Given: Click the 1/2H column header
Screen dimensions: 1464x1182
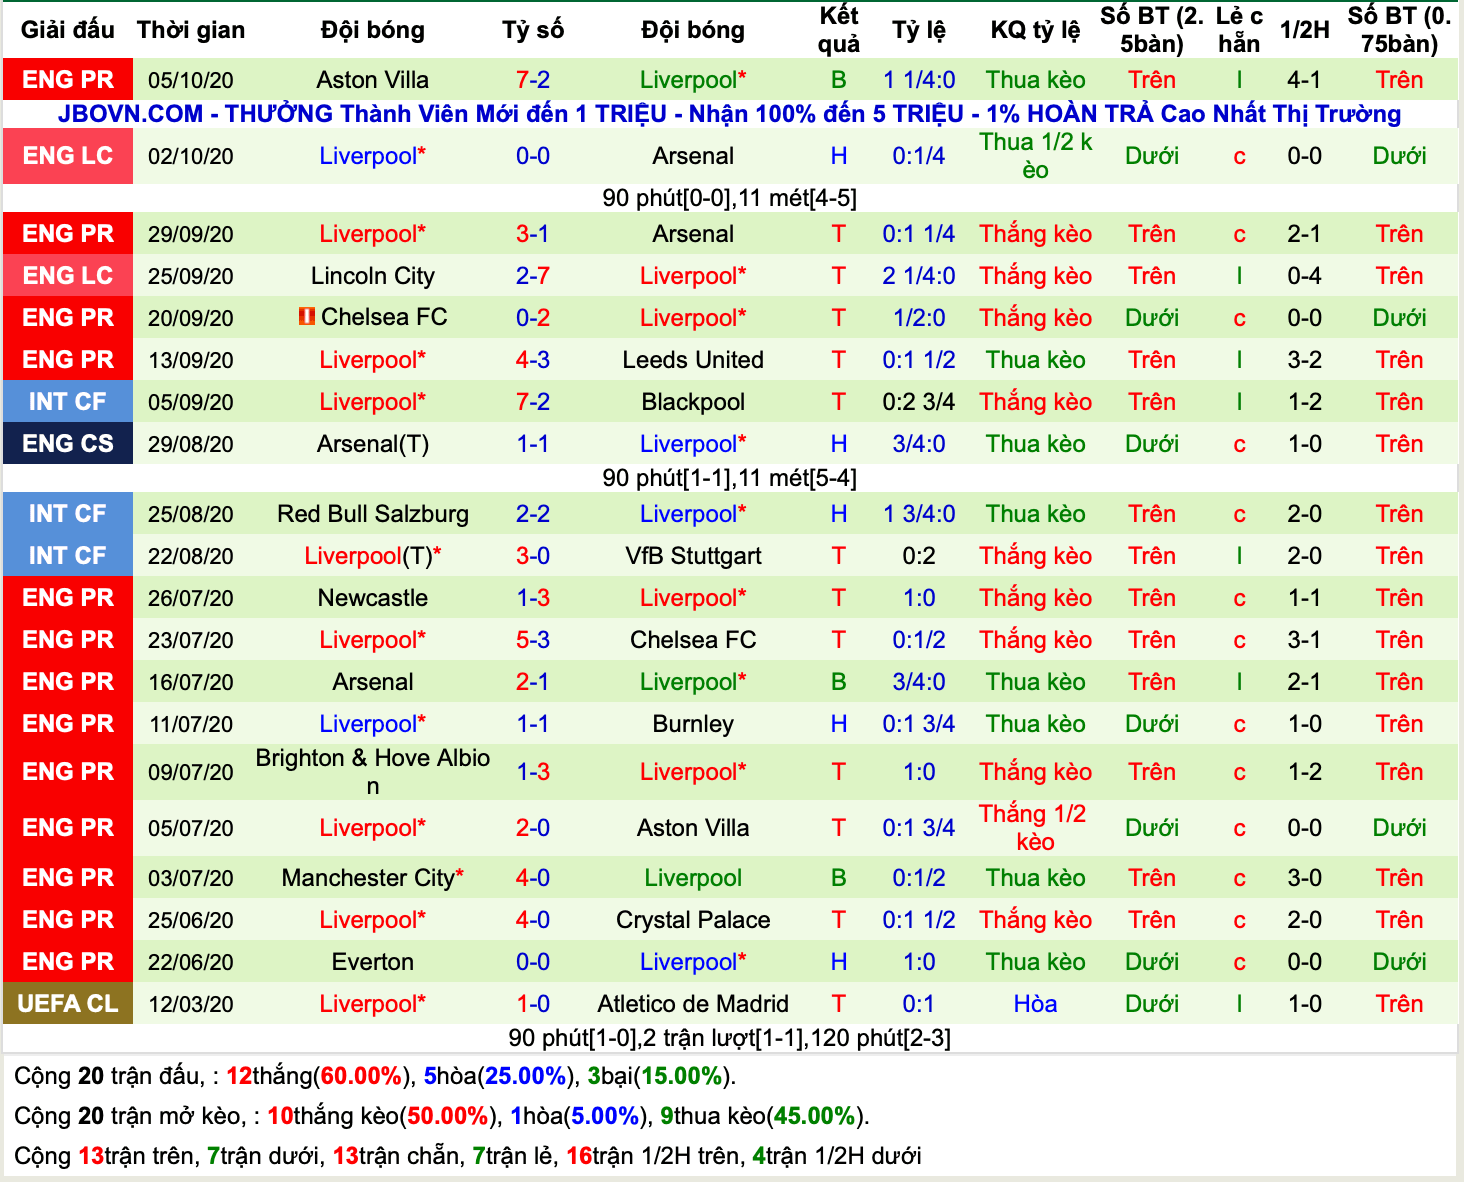Looking at the screenshot, I should coord(1305,30).
